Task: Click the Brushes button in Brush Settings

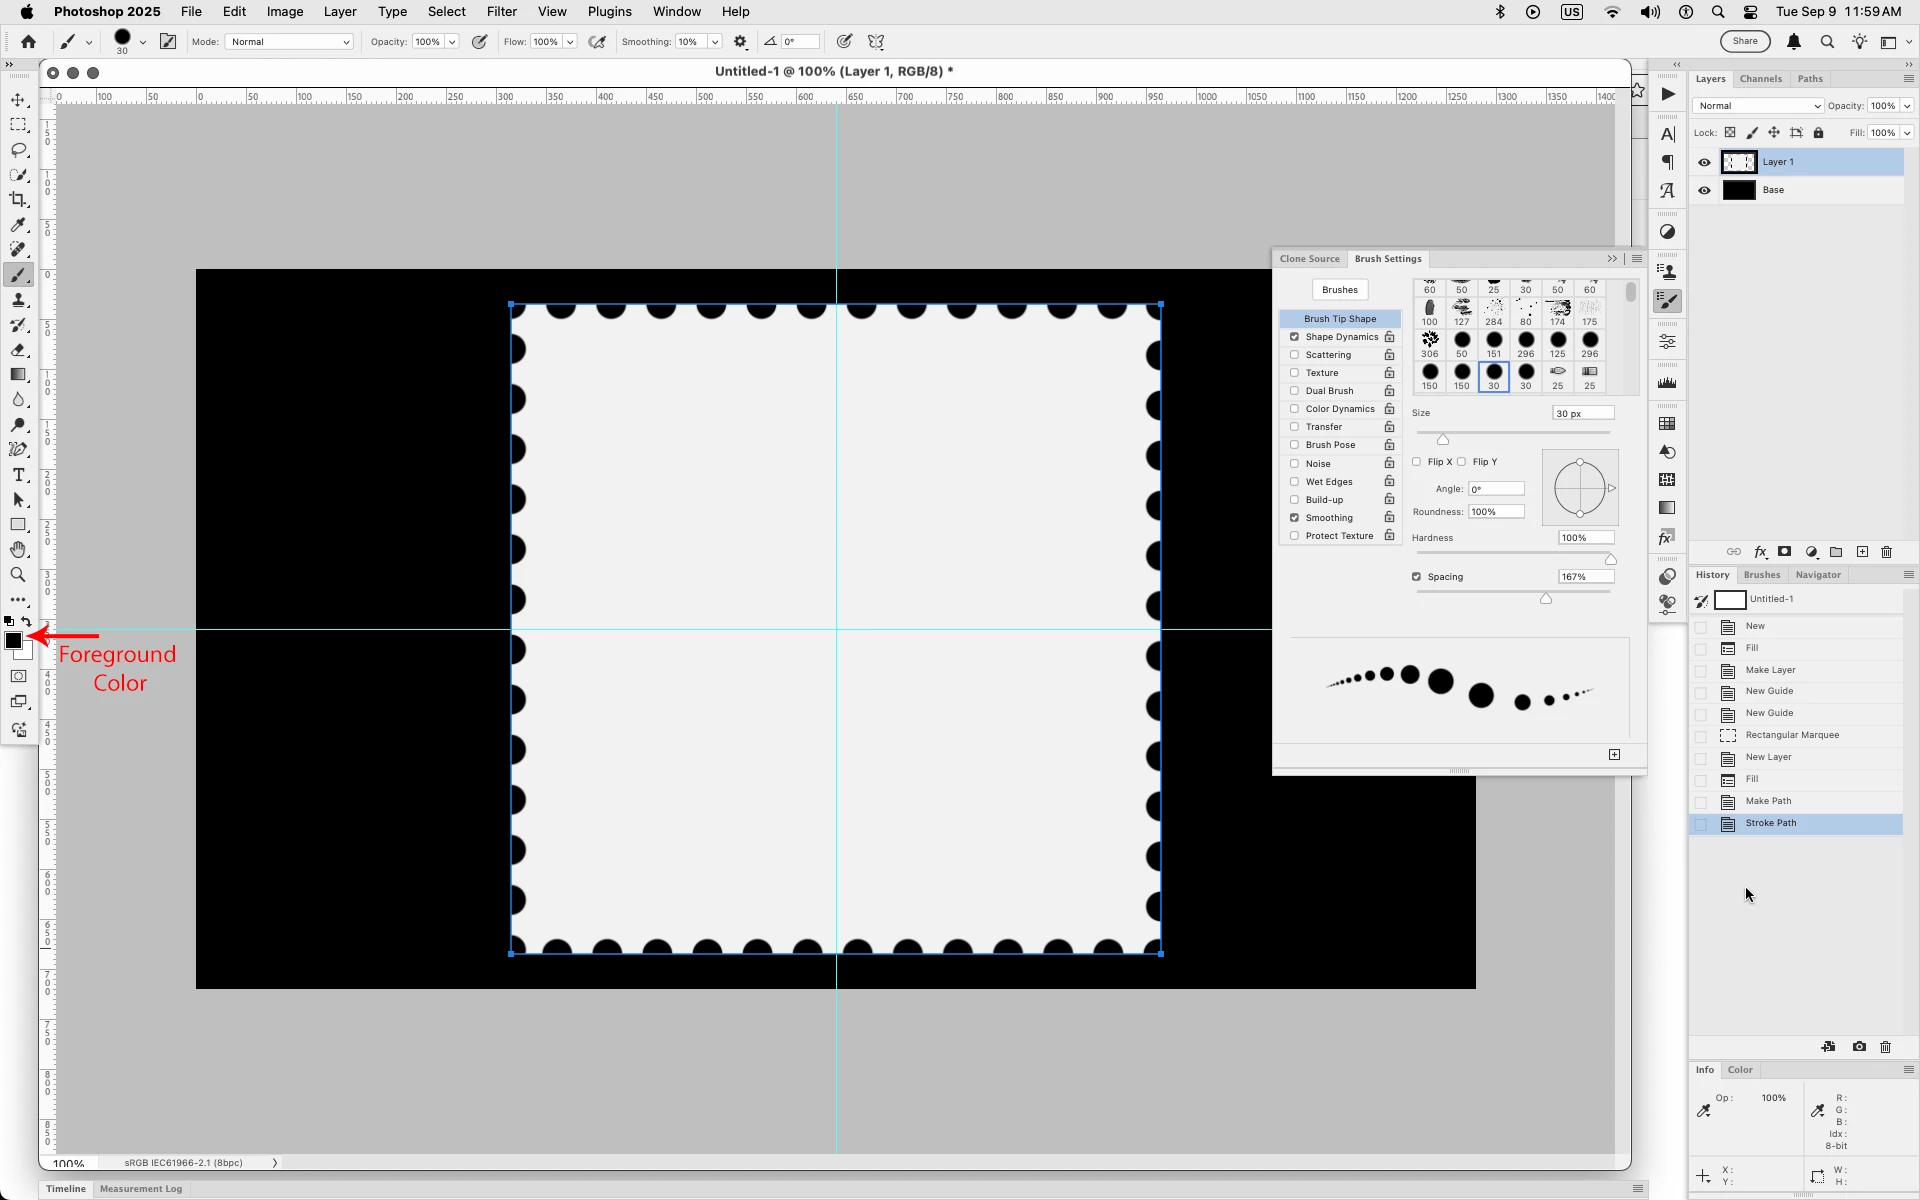Action: (x=1339, y=290)
